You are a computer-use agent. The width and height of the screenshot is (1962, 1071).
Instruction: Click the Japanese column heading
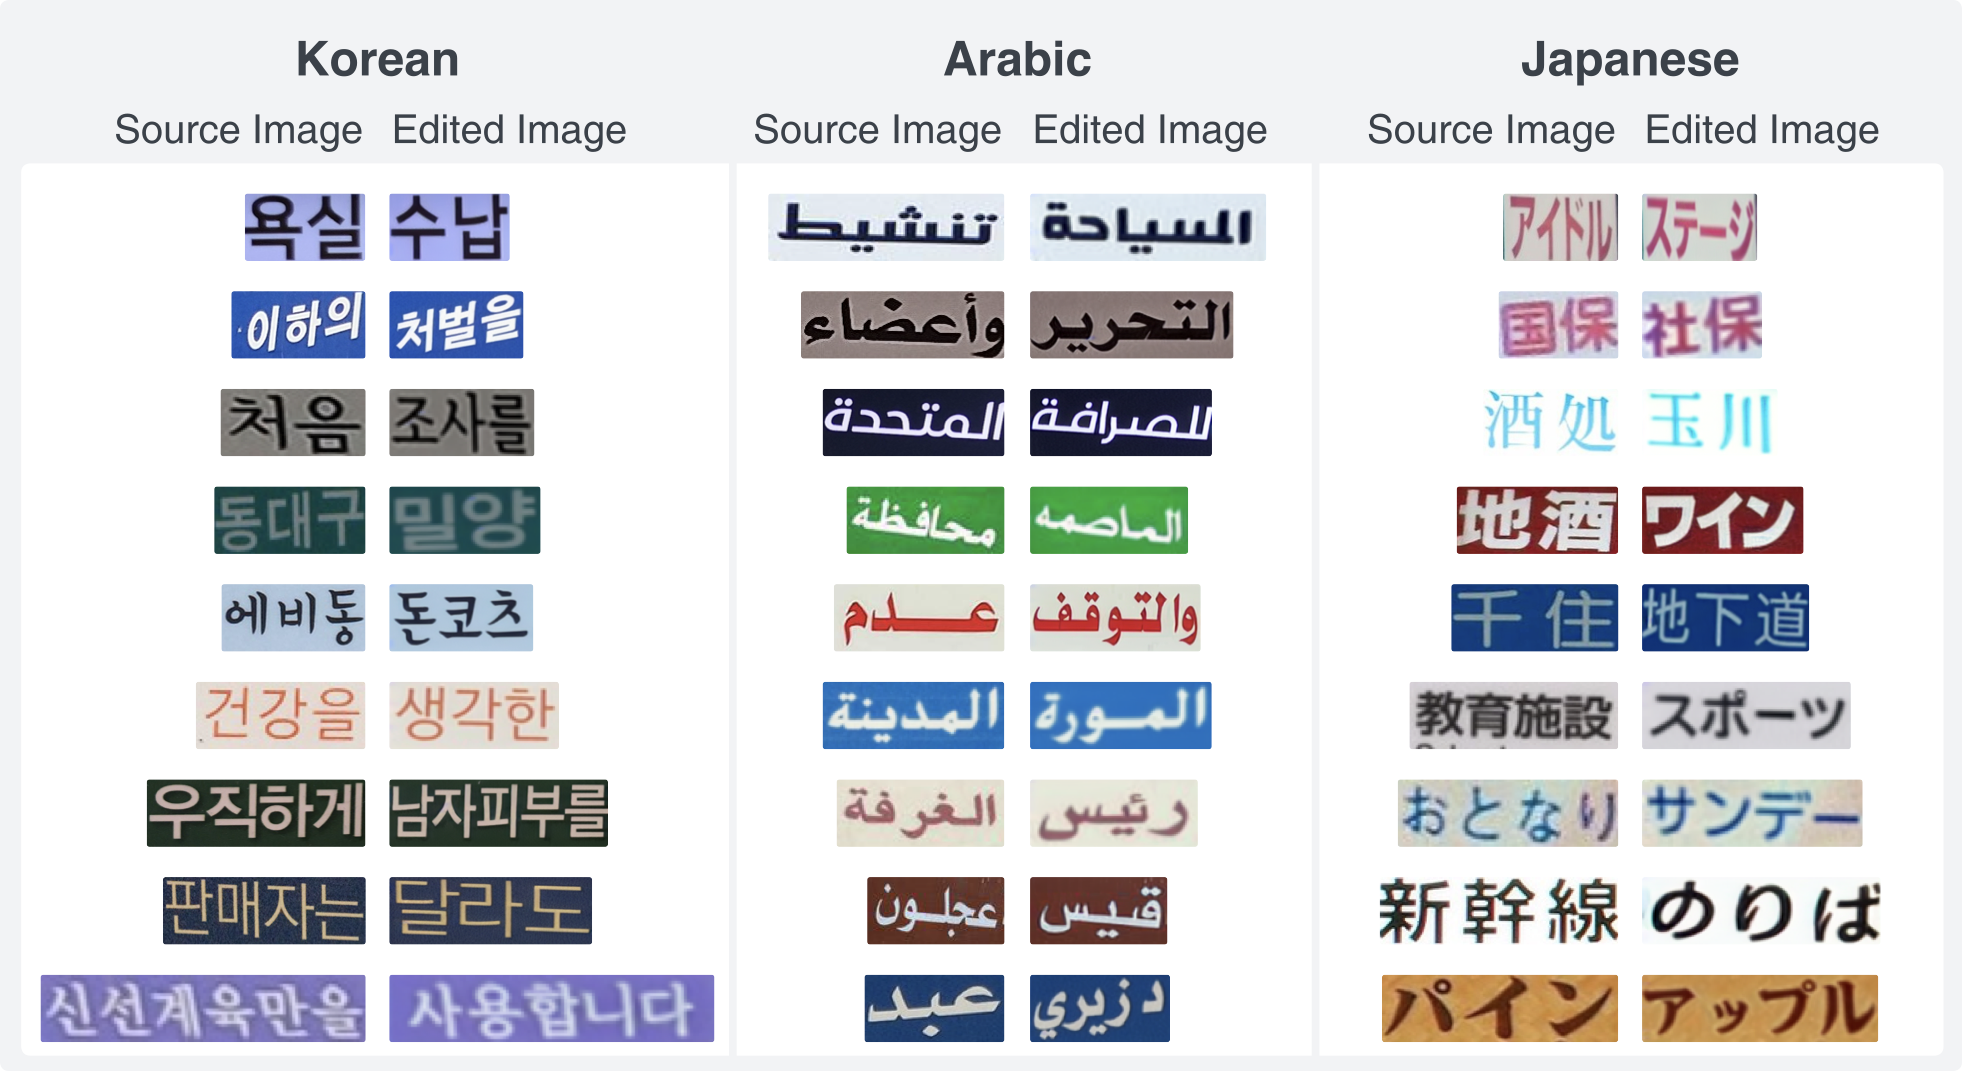click(x=1629, y=59)
